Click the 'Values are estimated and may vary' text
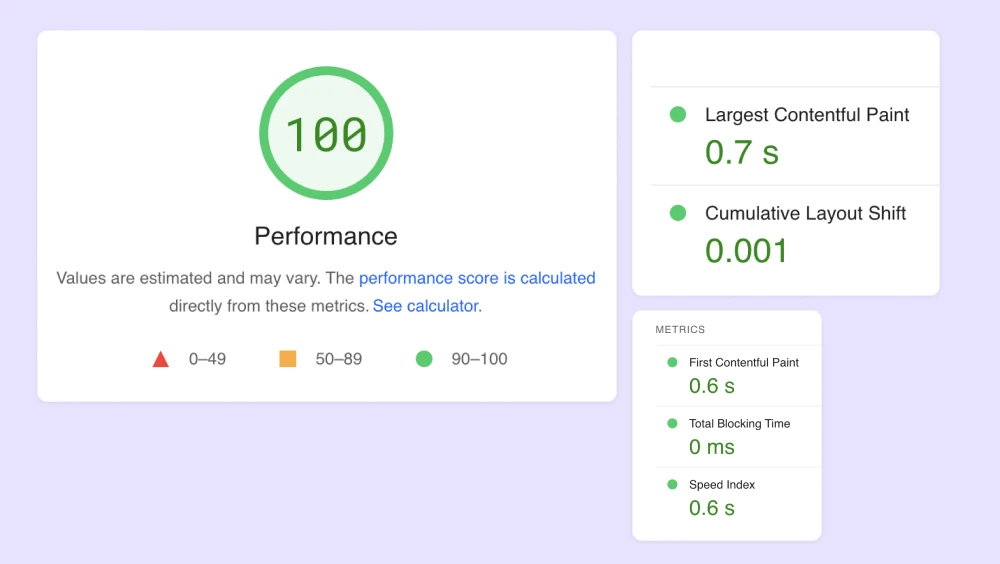The height and width of the screenshot is (564, 1000). pos(189,278)
